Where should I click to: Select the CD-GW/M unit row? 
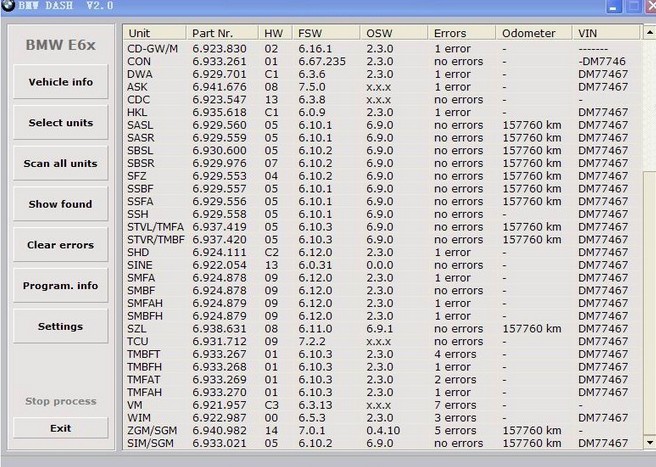(383, 49)
